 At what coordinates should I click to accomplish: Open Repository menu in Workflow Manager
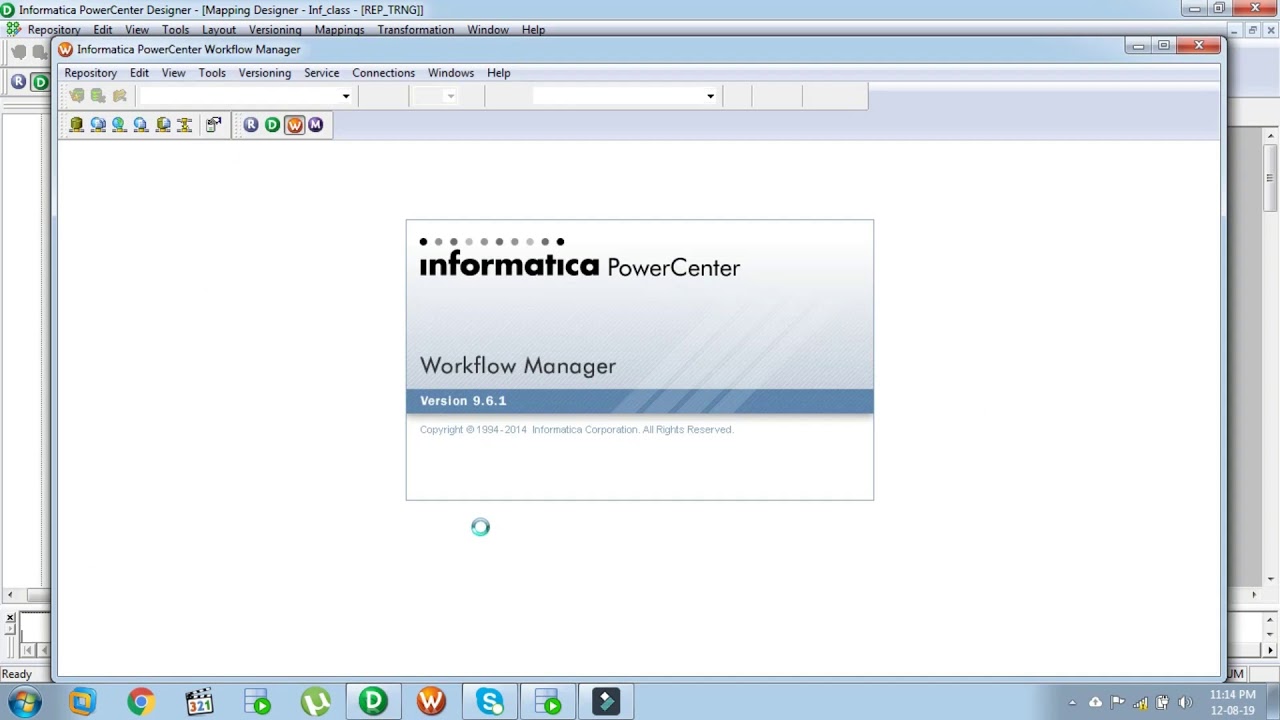click(x=91, y=73)
